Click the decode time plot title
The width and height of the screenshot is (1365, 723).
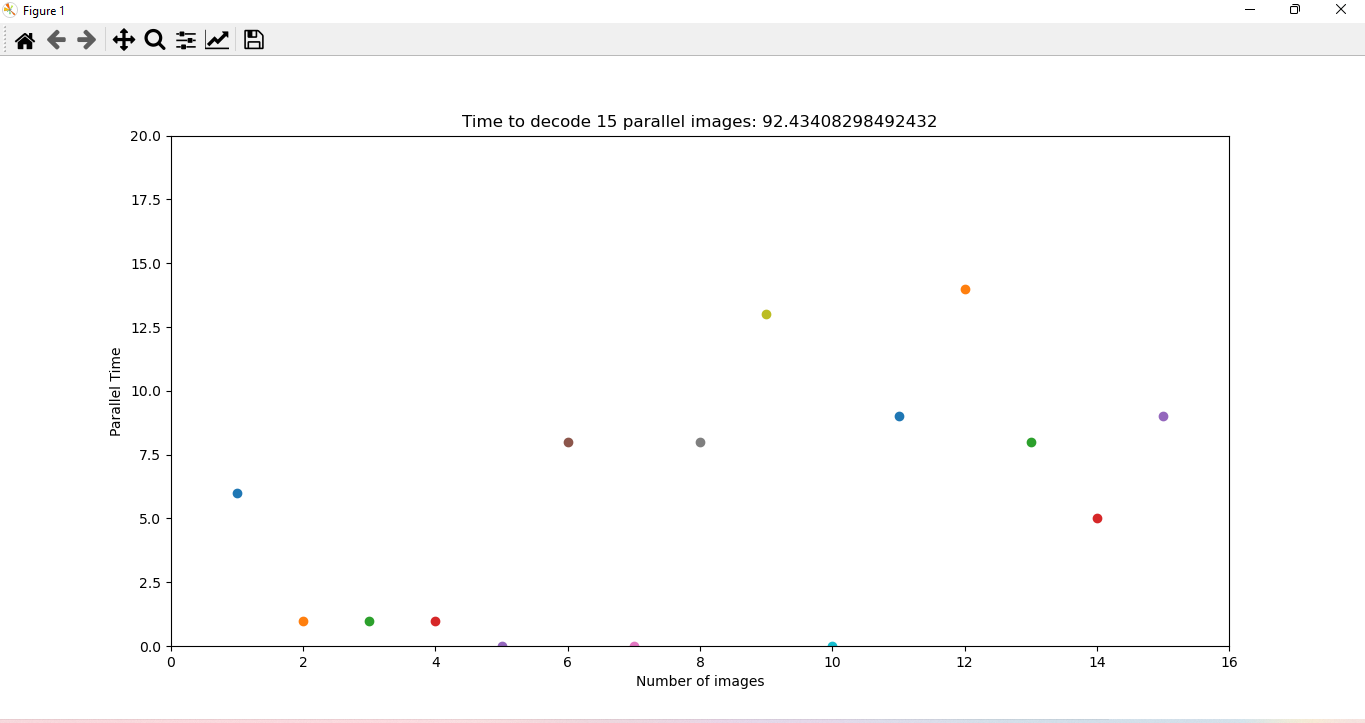699,121
